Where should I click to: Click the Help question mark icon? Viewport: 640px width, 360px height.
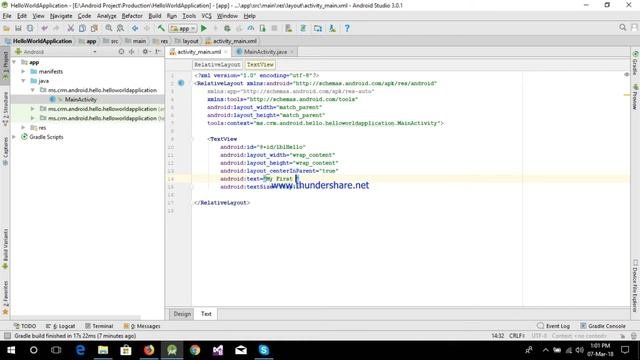coord(347,28)
